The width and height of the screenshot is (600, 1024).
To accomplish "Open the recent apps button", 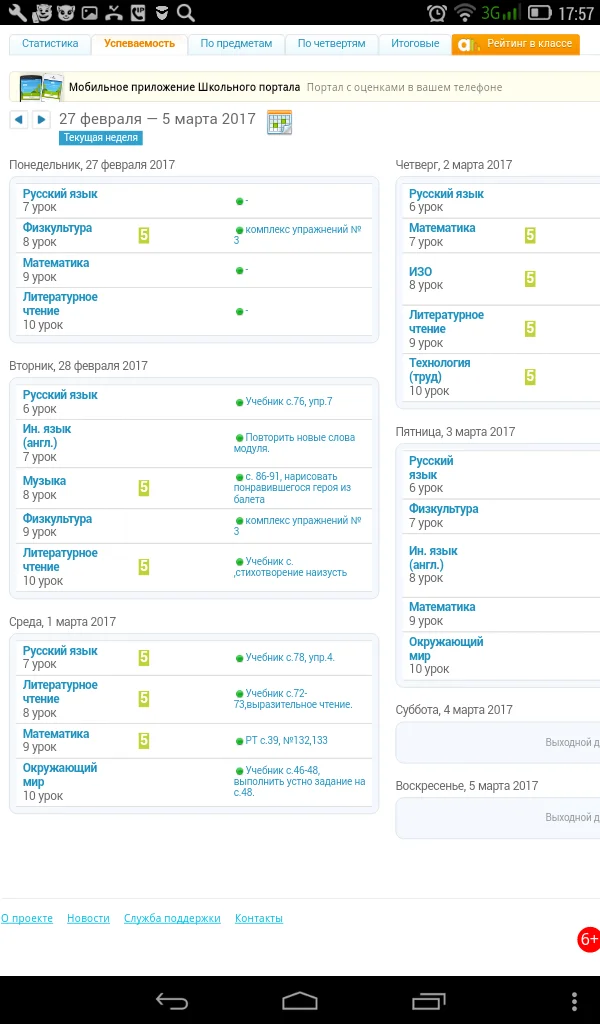I will coord(428,1000).
